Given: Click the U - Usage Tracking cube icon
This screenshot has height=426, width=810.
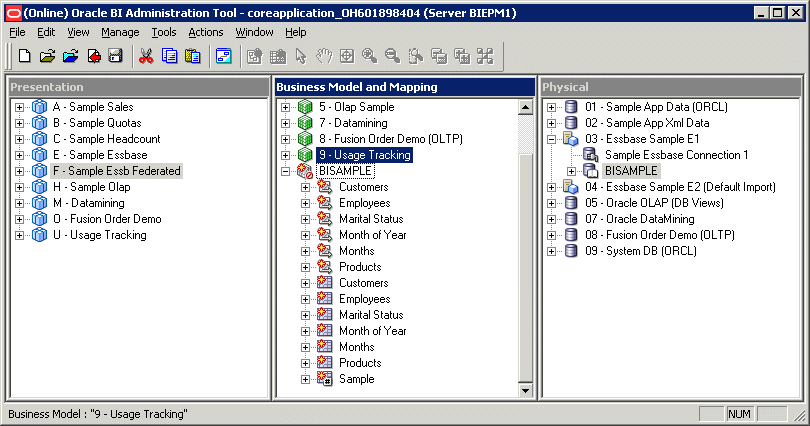Looking at the screenshot, I should 39,235.
